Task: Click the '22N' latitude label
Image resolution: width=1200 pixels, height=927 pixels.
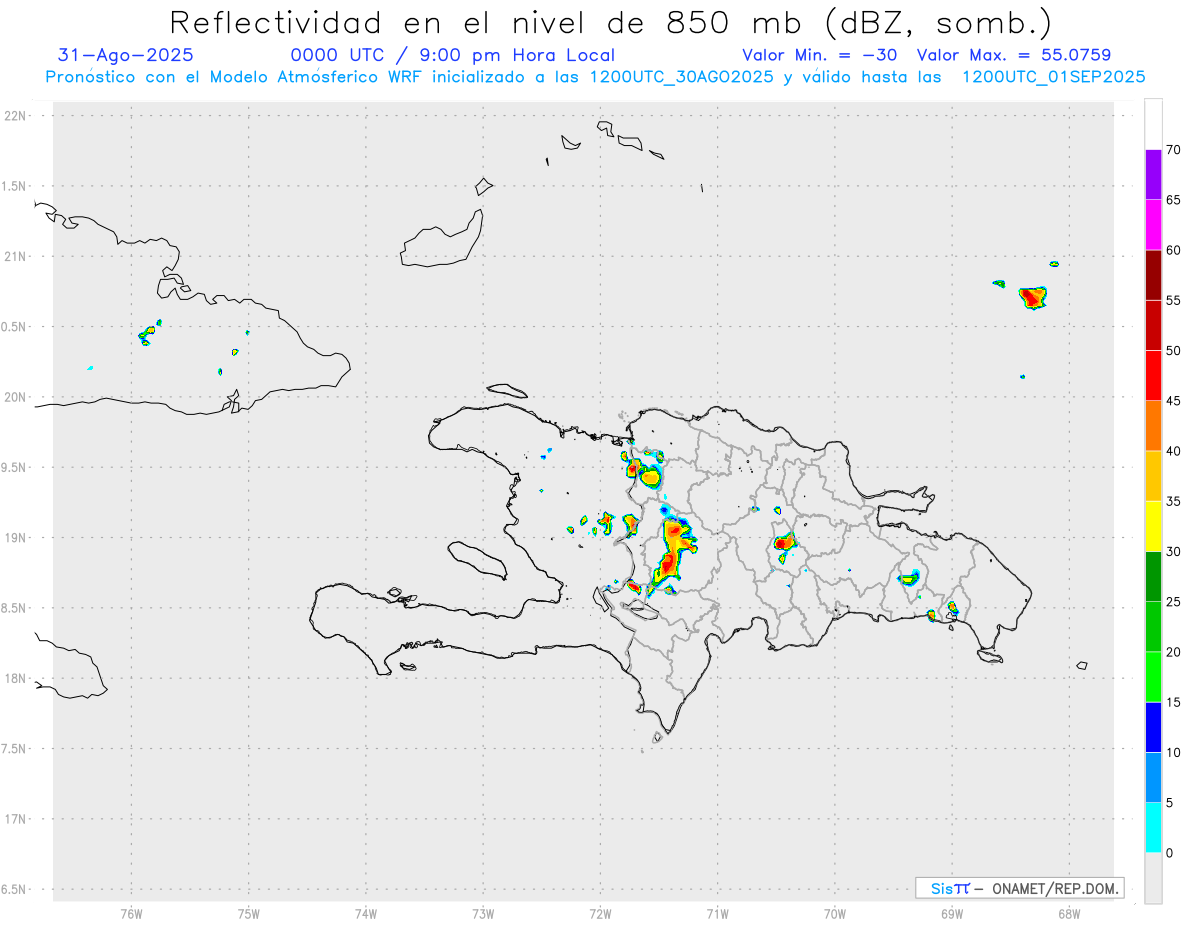Action: (x=16, y=115)
